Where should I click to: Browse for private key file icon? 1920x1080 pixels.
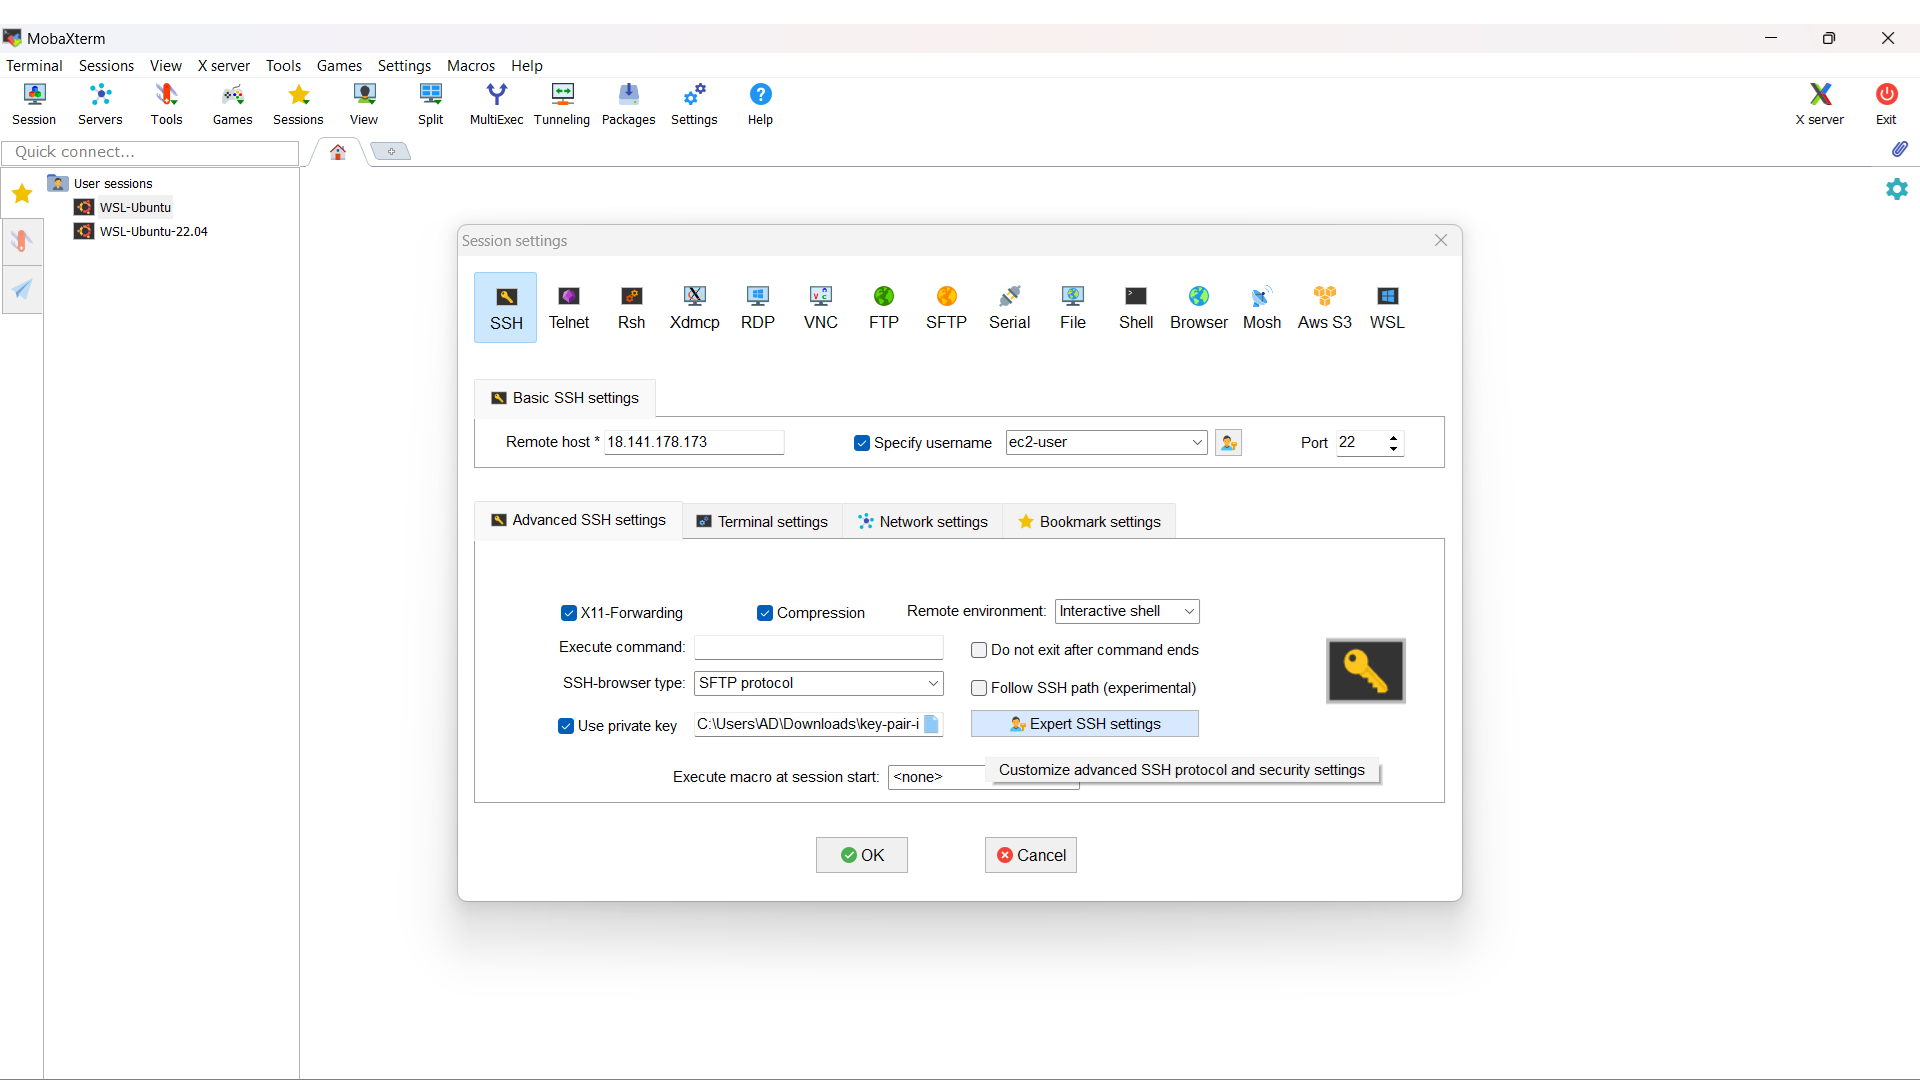(x=931, y=724)
